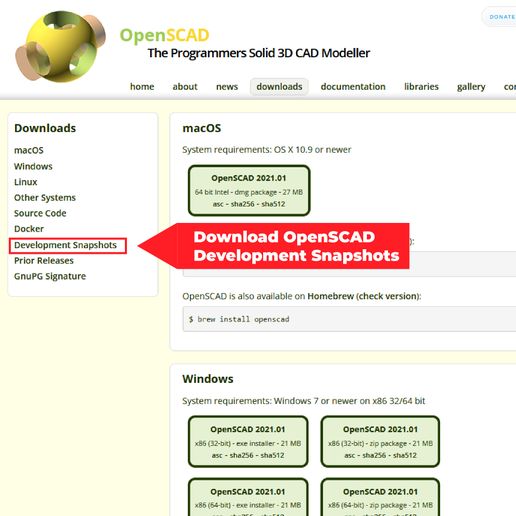Jump to macOS downloads in sidebar
516x516 pixels.
pyautogui.click(x=29, y=150)
